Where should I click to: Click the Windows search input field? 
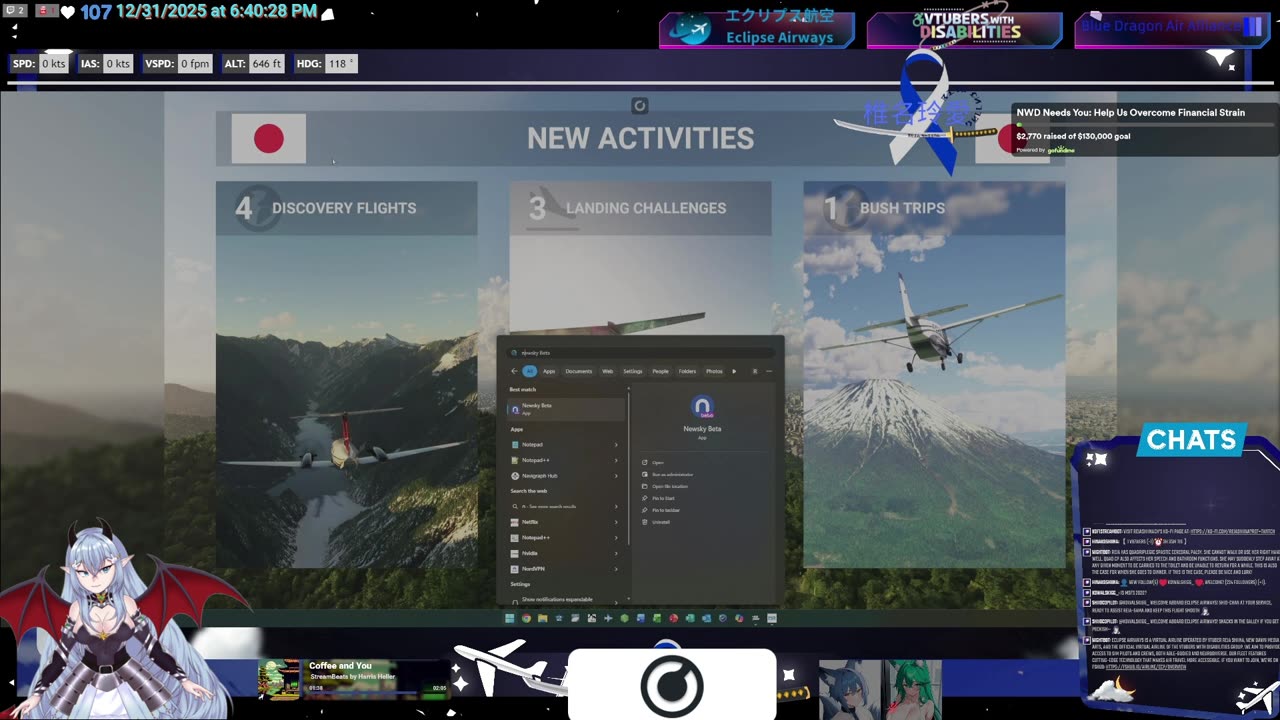pyautogui.click(x=642, y=352)
